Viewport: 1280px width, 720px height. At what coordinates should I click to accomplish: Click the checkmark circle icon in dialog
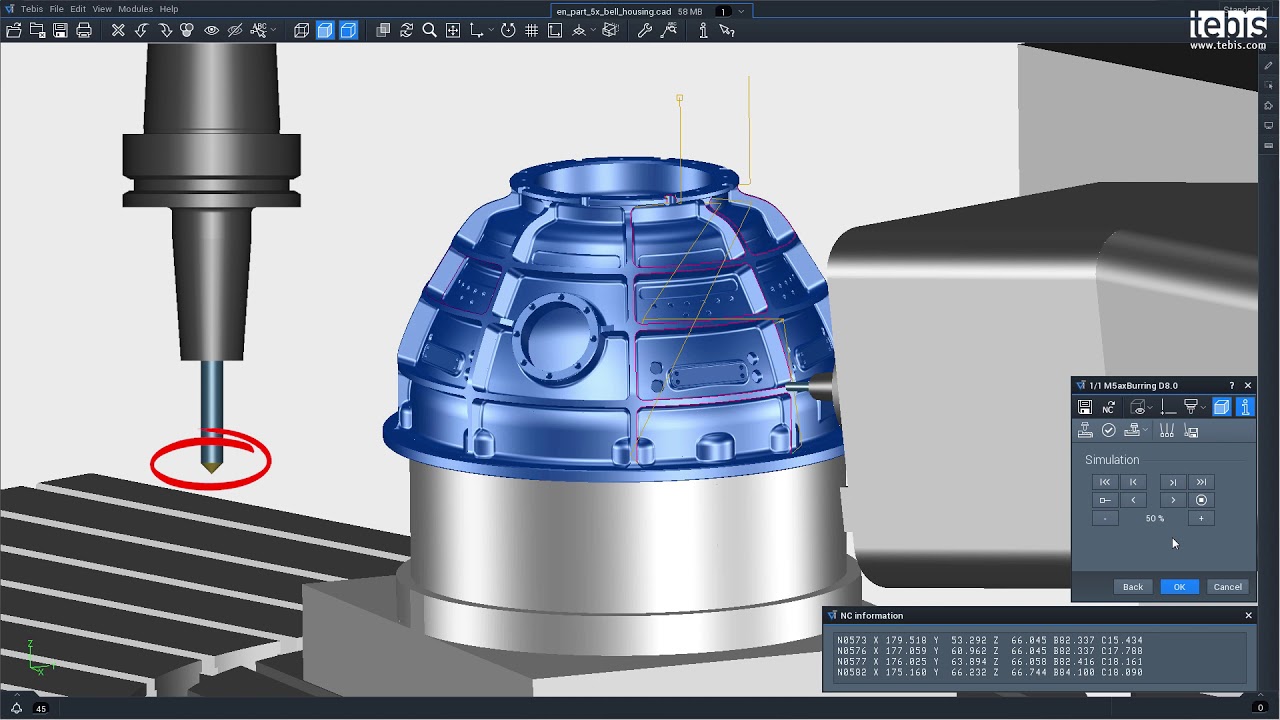(x=1109, y=430)
